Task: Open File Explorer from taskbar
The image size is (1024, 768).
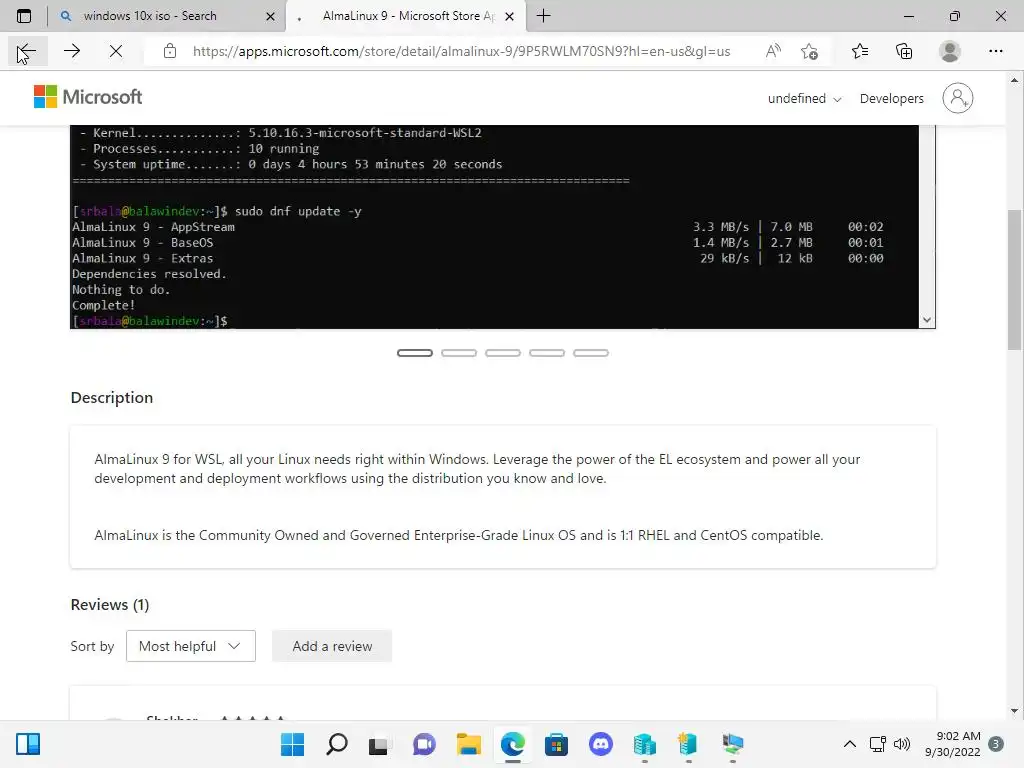Action: pyautogui.click(x=468, y=744)
